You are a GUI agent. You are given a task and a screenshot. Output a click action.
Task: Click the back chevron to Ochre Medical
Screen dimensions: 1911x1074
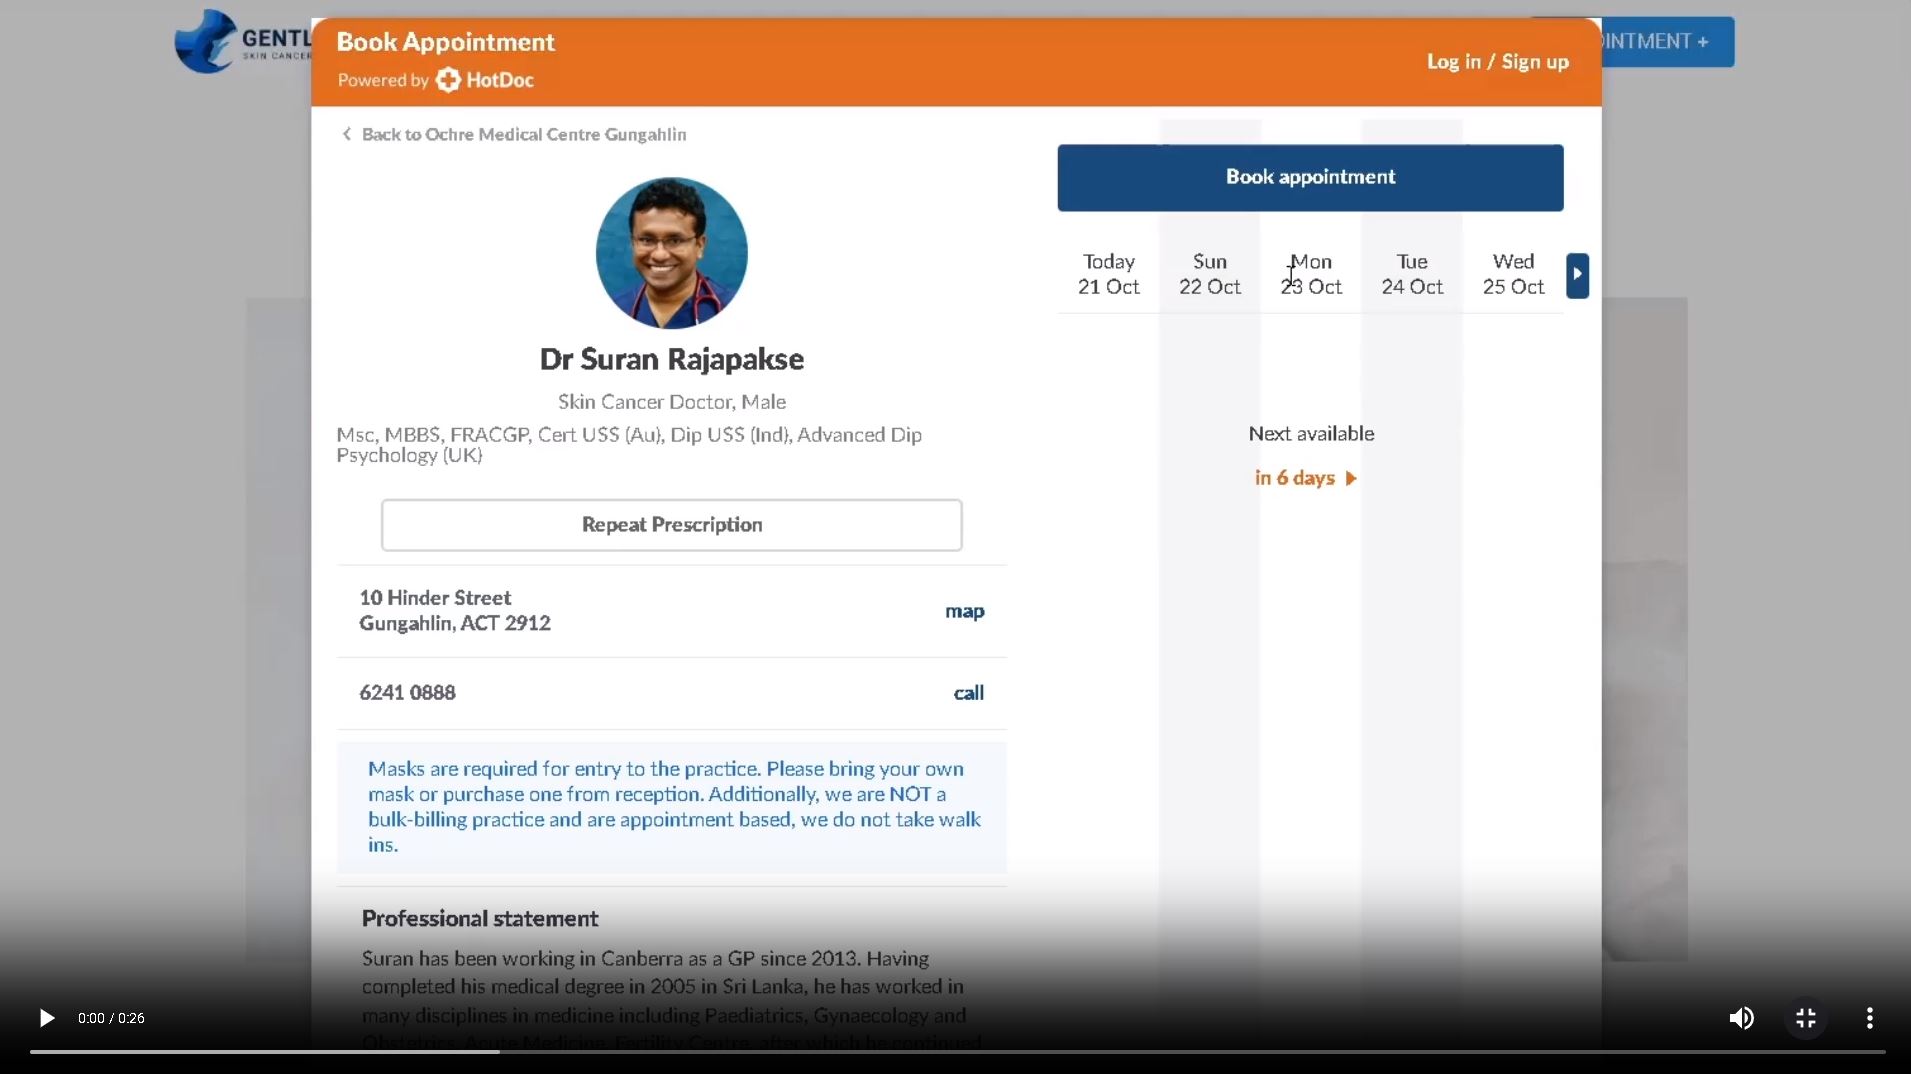(x=346, y=134)
